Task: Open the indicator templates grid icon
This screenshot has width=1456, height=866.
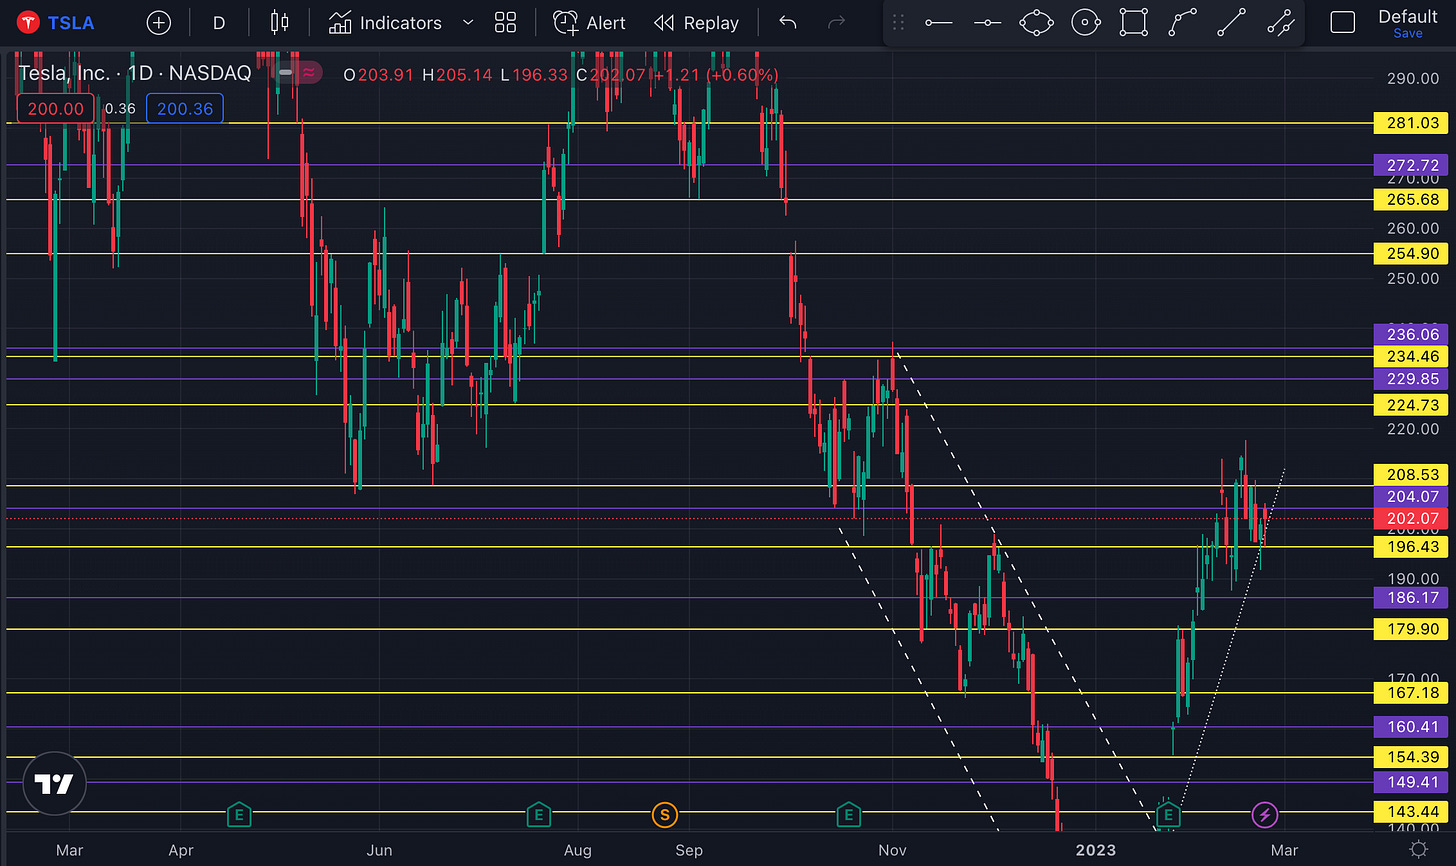Action: [506, 22]
